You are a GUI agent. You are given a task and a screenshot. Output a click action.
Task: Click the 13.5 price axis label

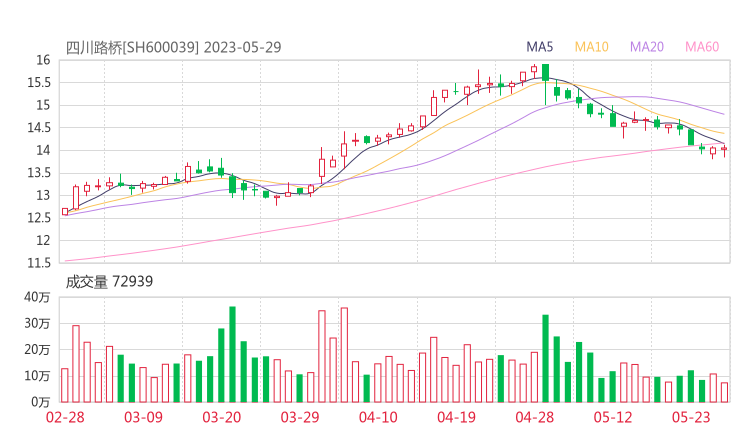pos(39,173)
